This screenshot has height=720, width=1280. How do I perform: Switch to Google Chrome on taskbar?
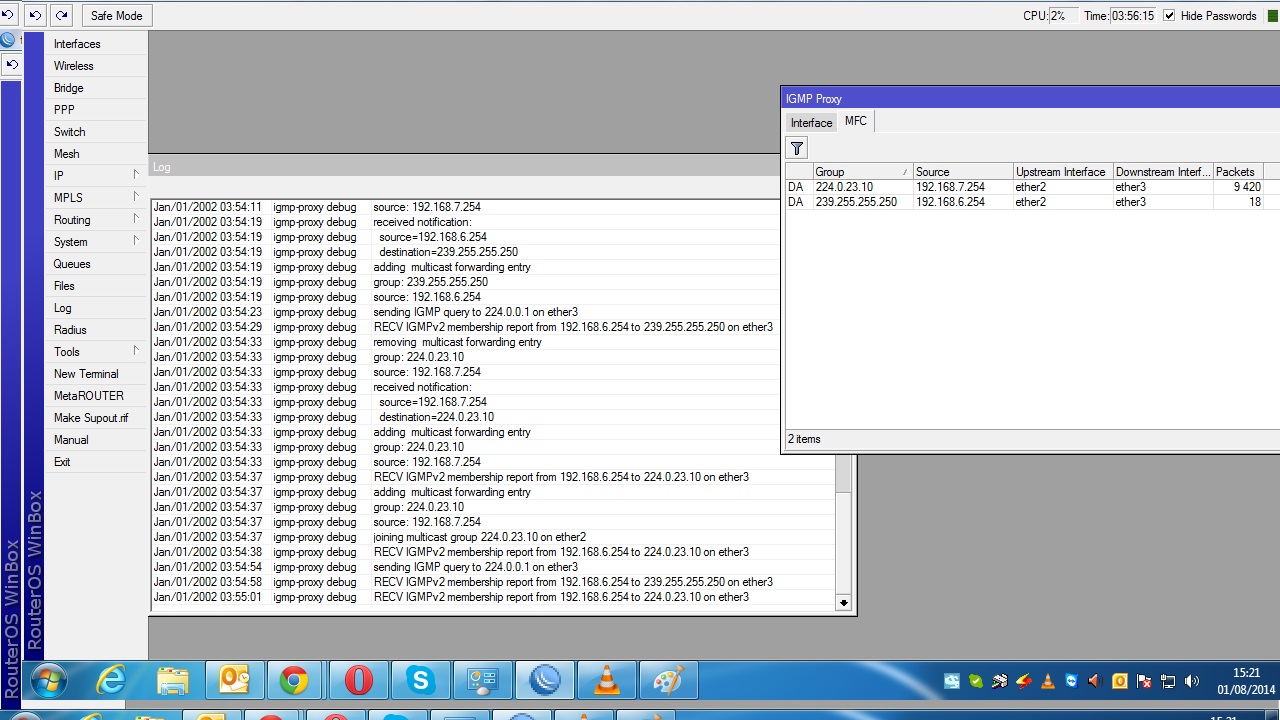pyautogui.click(x=294, y=681)
